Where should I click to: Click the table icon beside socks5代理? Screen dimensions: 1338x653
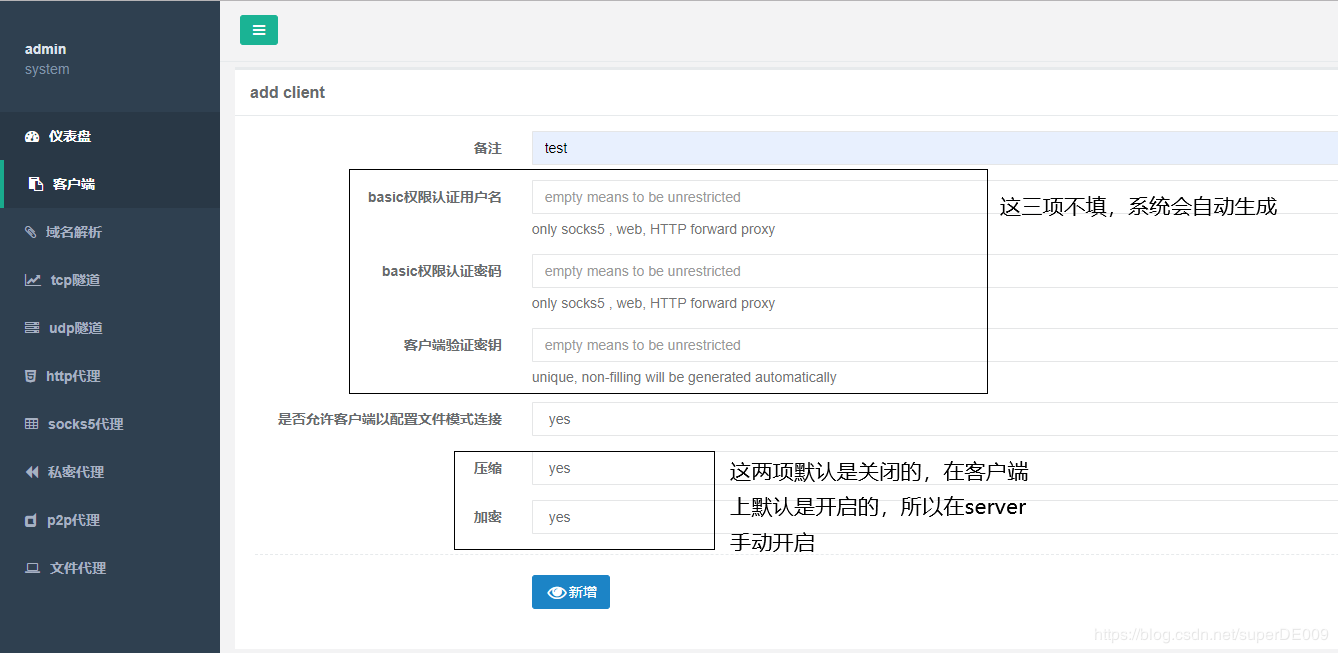tap(32, 424)
